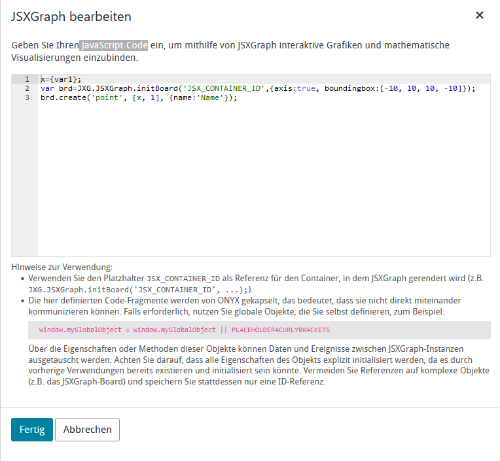Select 'JSX_CONTAINER_ID' string in code line 2

click(224, 88)
